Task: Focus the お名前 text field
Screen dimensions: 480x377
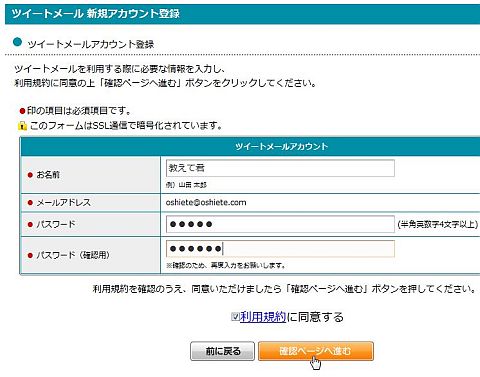Action: (280, 168)
